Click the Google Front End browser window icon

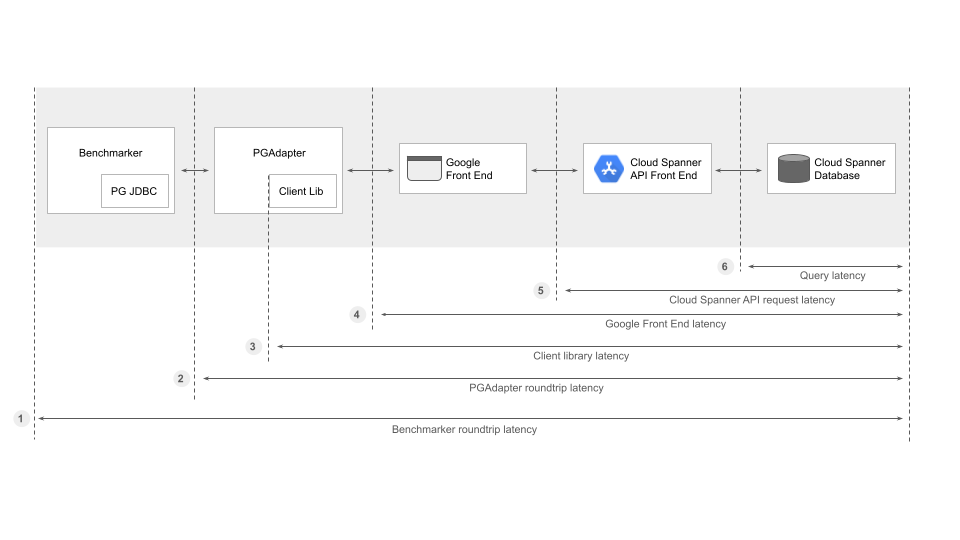click(424, 168)
